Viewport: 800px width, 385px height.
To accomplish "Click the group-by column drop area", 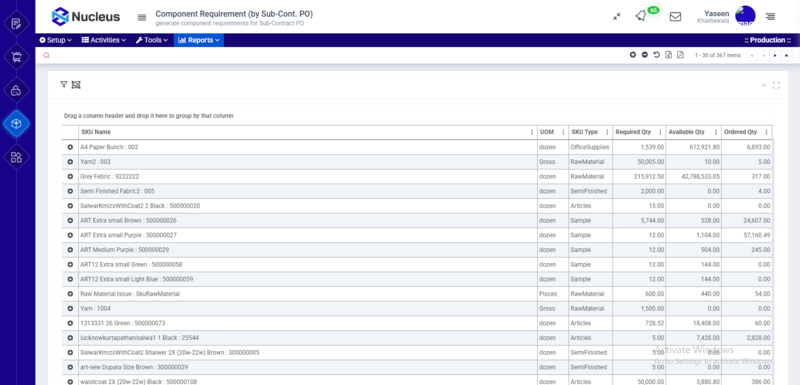I will click(418, 116).
